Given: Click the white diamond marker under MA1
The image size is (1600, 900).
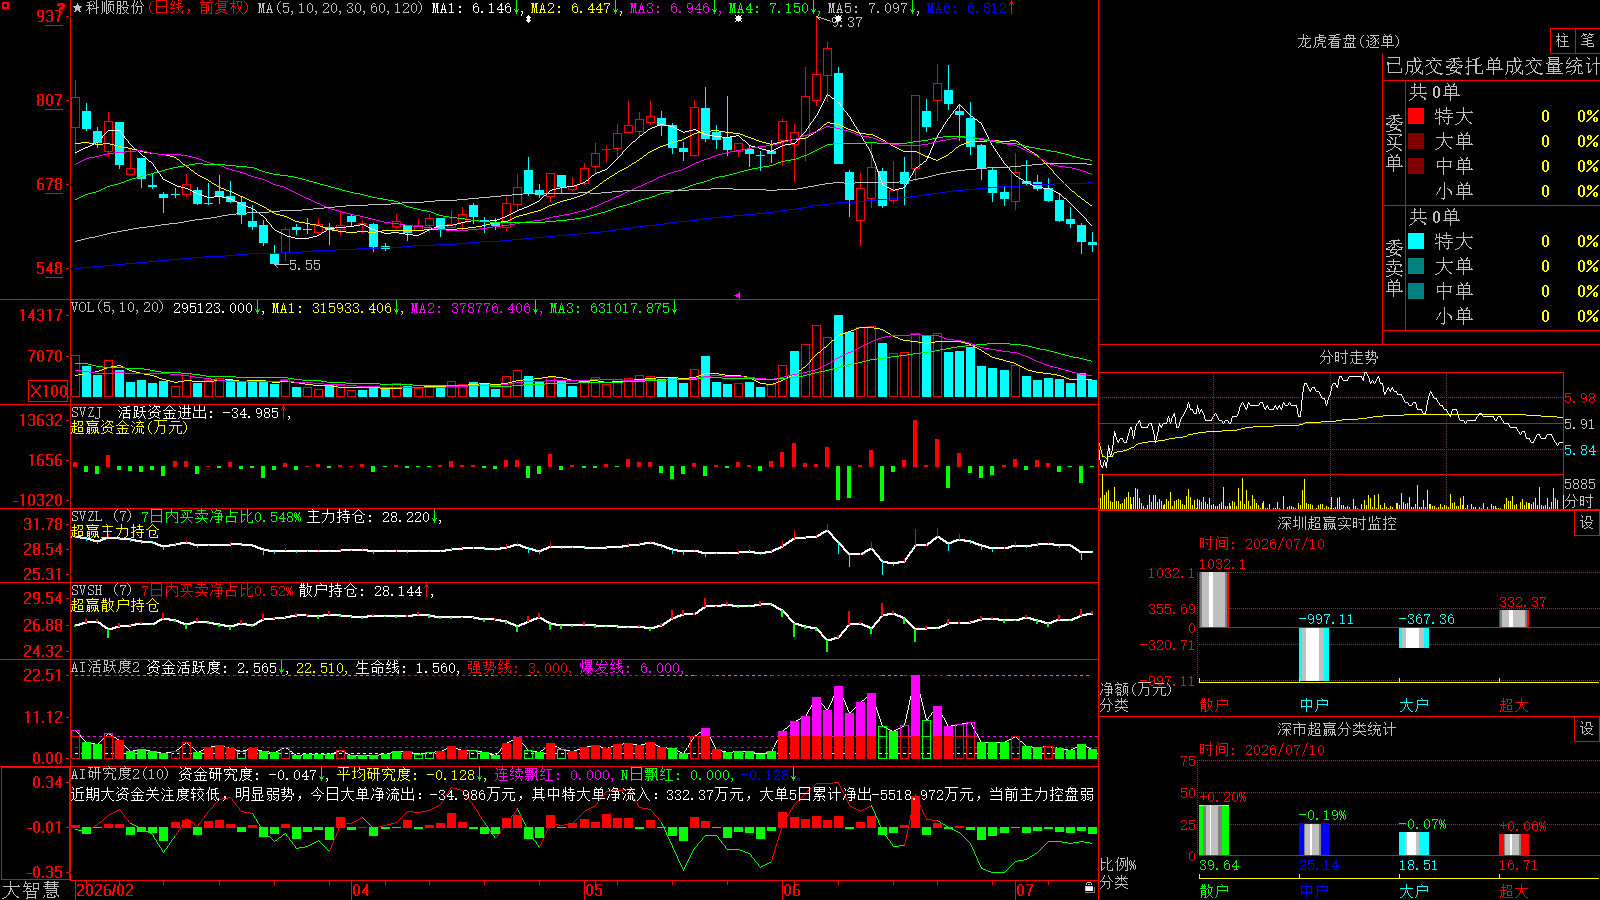Looking at the screenshot, I should click(x=529, y=19).
